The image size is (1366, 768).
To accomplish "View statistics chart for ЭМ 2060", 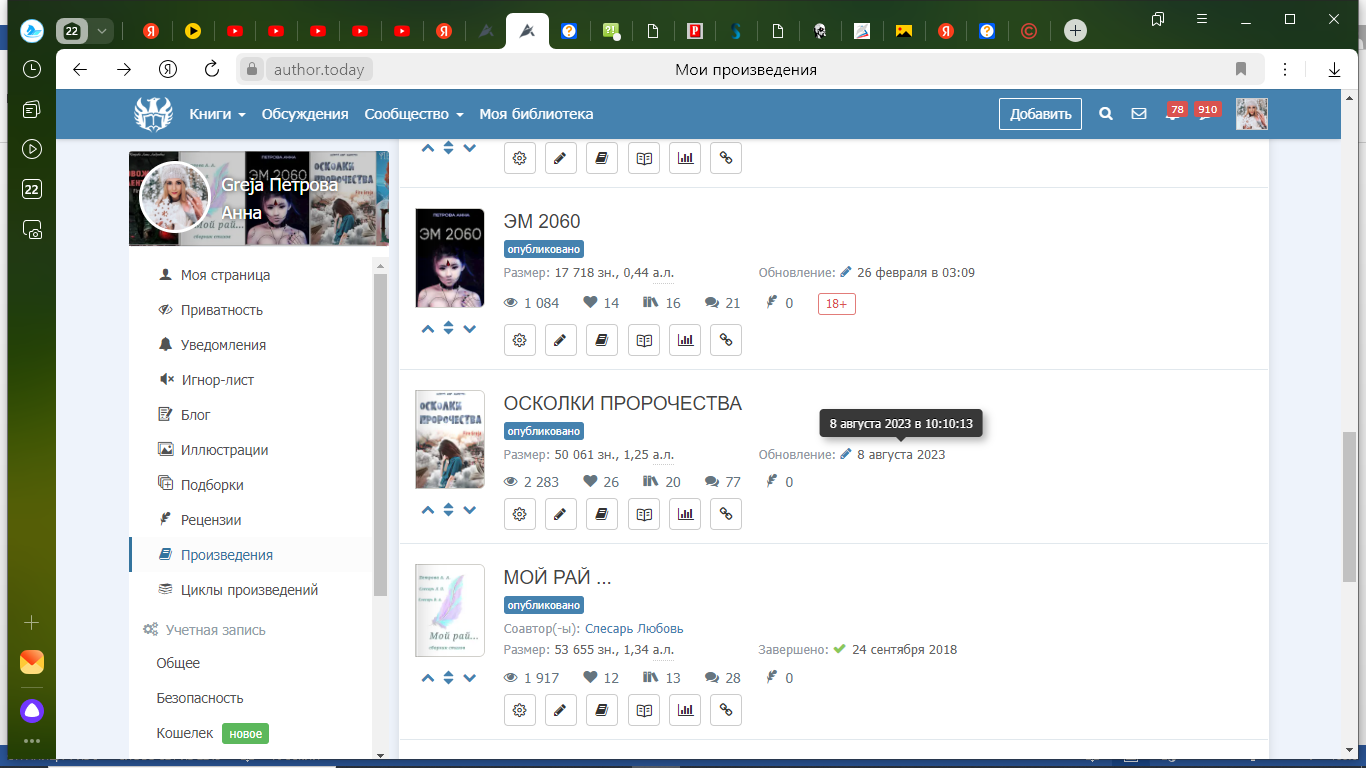I will (685, 340).
